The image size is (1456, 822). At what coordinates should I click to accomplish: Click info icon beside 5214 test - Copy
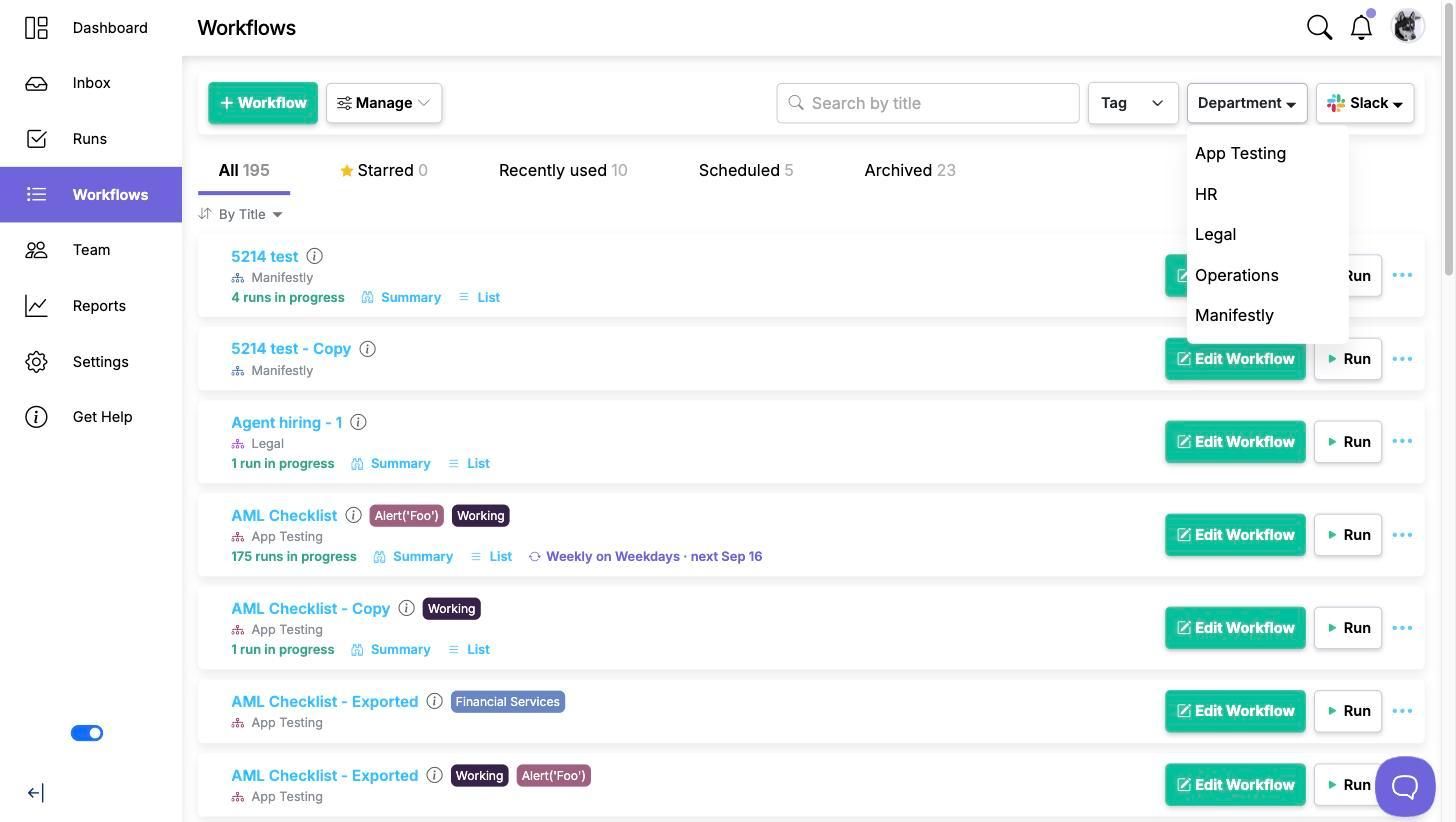pos(367,349)
